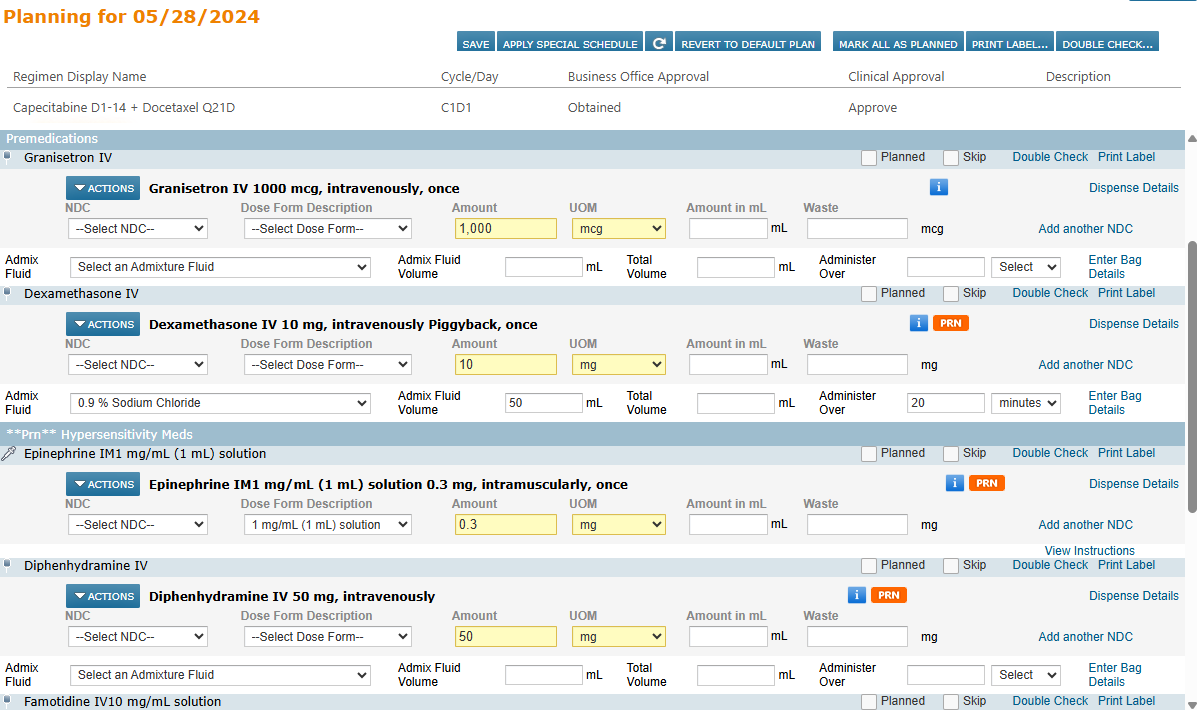The image size is (1197, 710).
Task: Check the Planned checkbox for Granisetron IV
Action: point(868,157)
